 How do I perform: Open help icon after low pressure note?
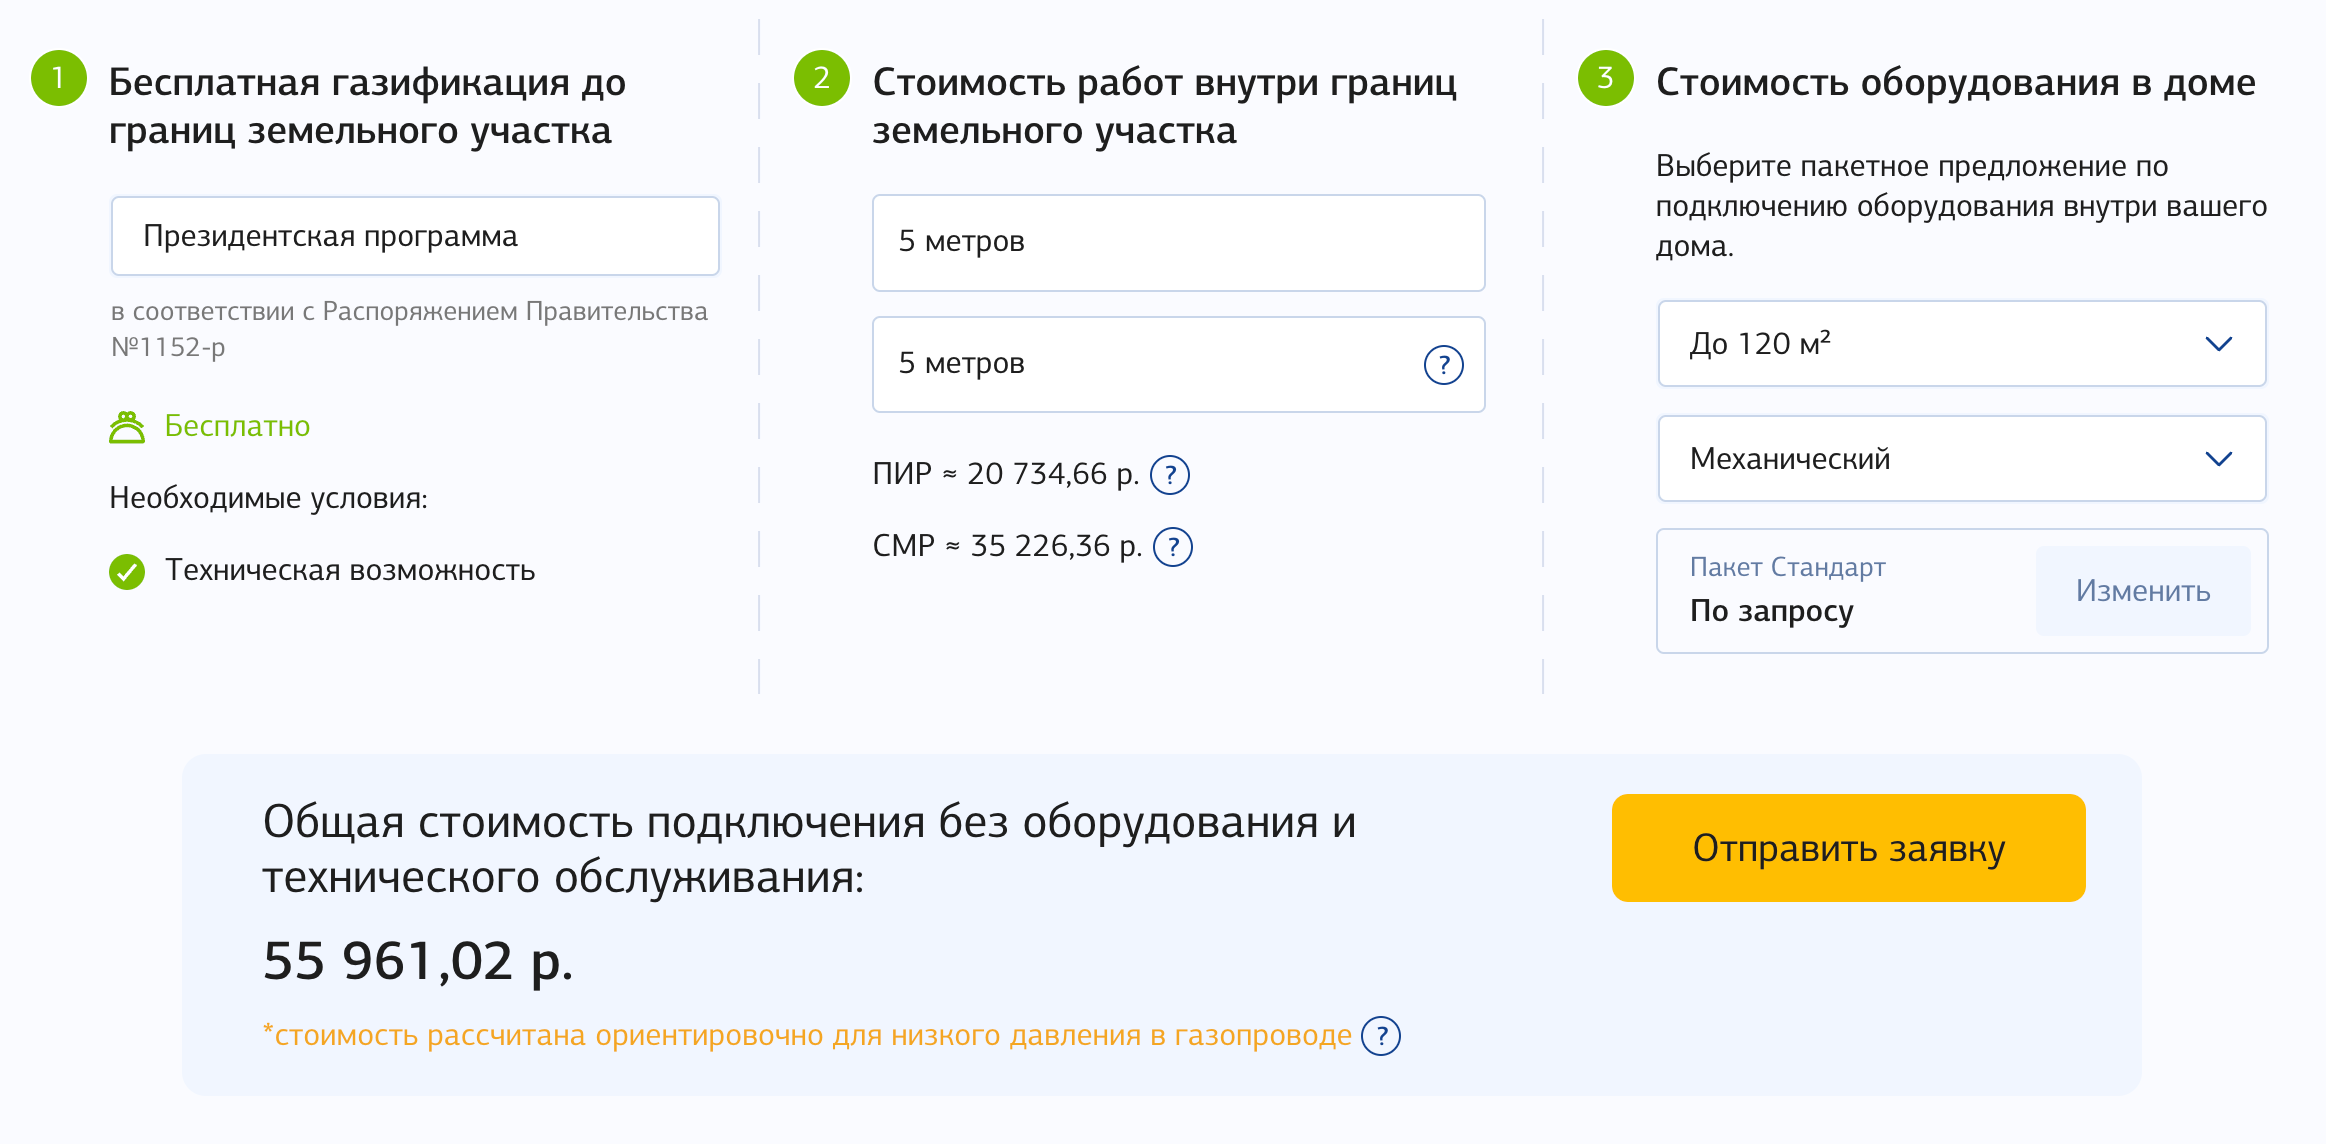point(1381,1036)
